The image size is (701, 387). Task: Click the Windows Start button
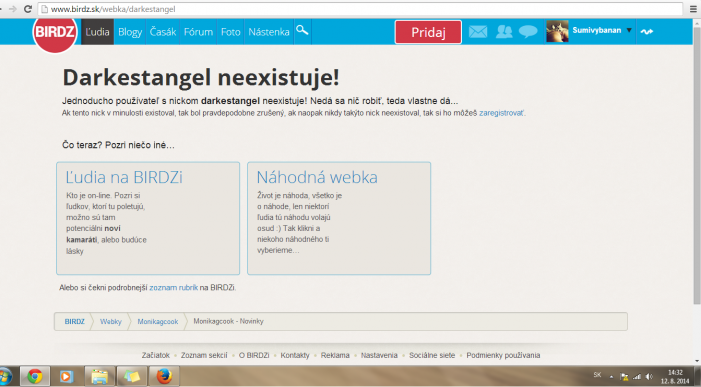[x=5, y=376]
